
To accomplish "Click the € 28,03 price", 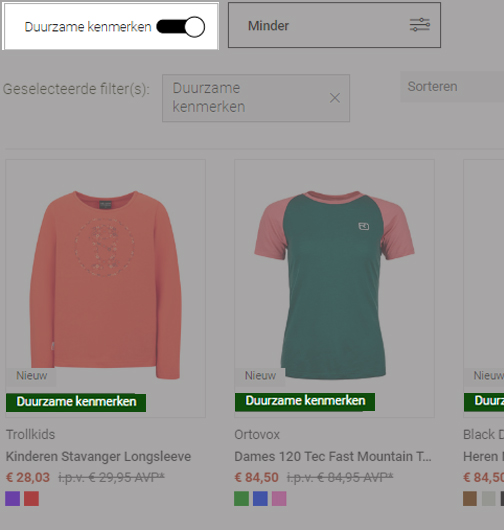I will [28, 478].
